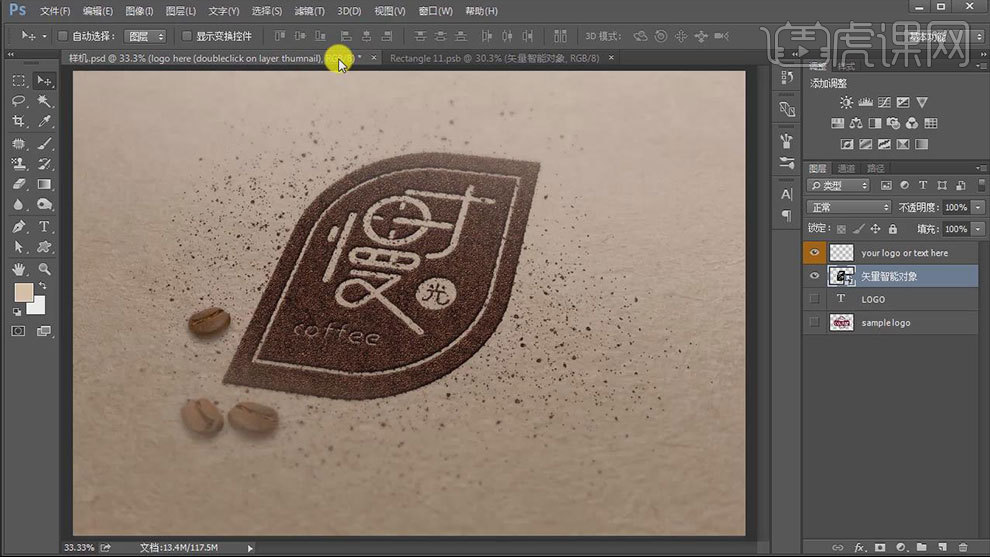Screen dimensions: 990x557
Task: Select the Clone Stamp tool
Action: click(x=18, y=164)
